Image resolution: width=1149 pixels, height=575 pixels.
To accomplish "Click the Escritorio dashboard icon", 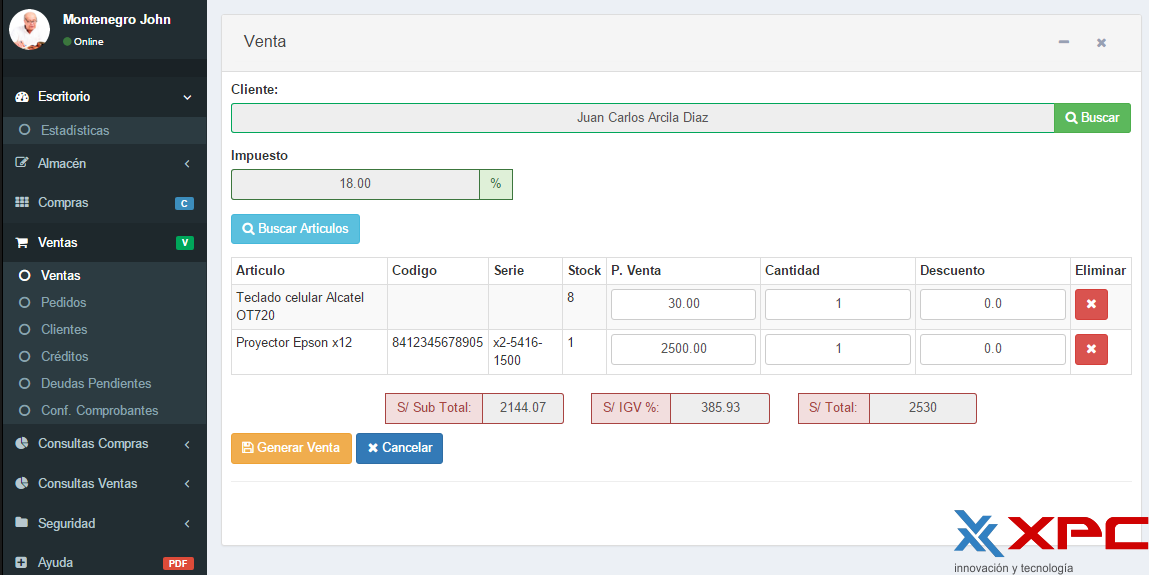I will 22,97.
